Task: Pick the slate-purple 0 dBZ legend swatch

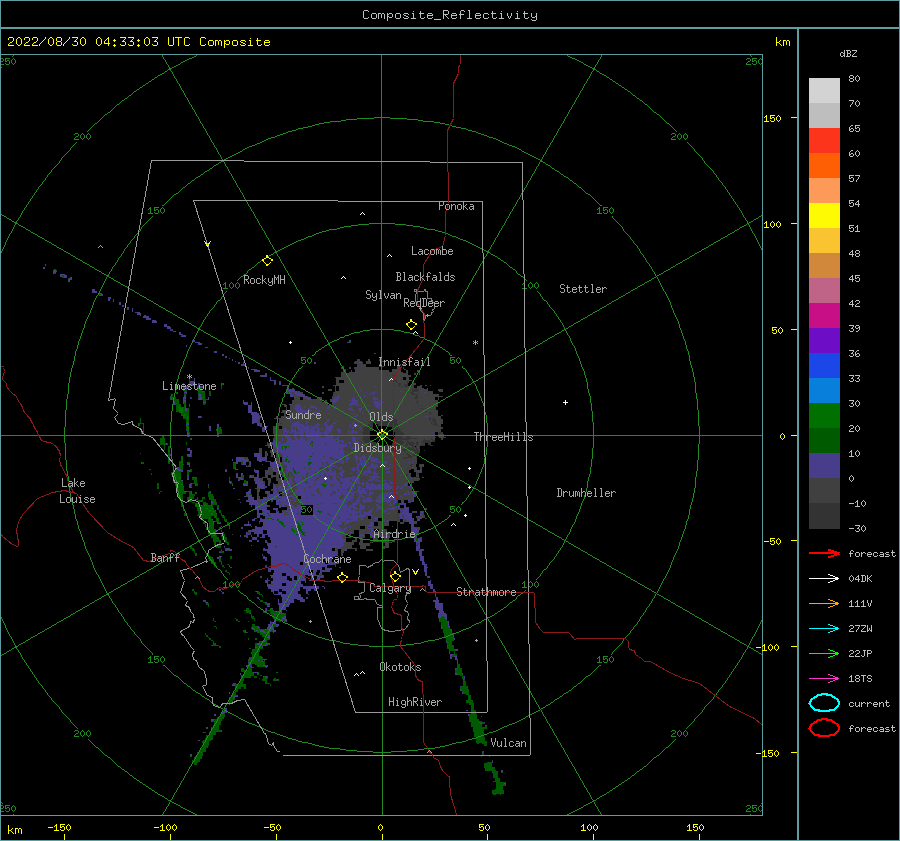Action: (x=824, y=466)
